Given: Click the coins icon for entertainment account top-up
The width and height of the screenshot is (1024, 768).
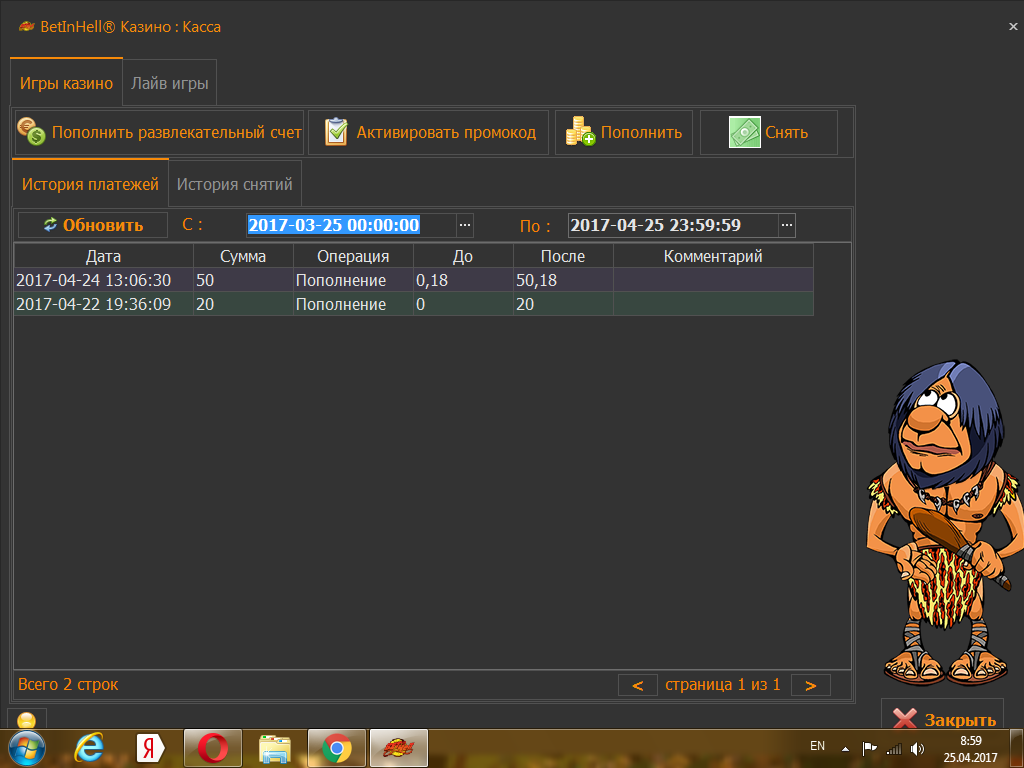Looking at the screenshot, I should click(31, 132).
